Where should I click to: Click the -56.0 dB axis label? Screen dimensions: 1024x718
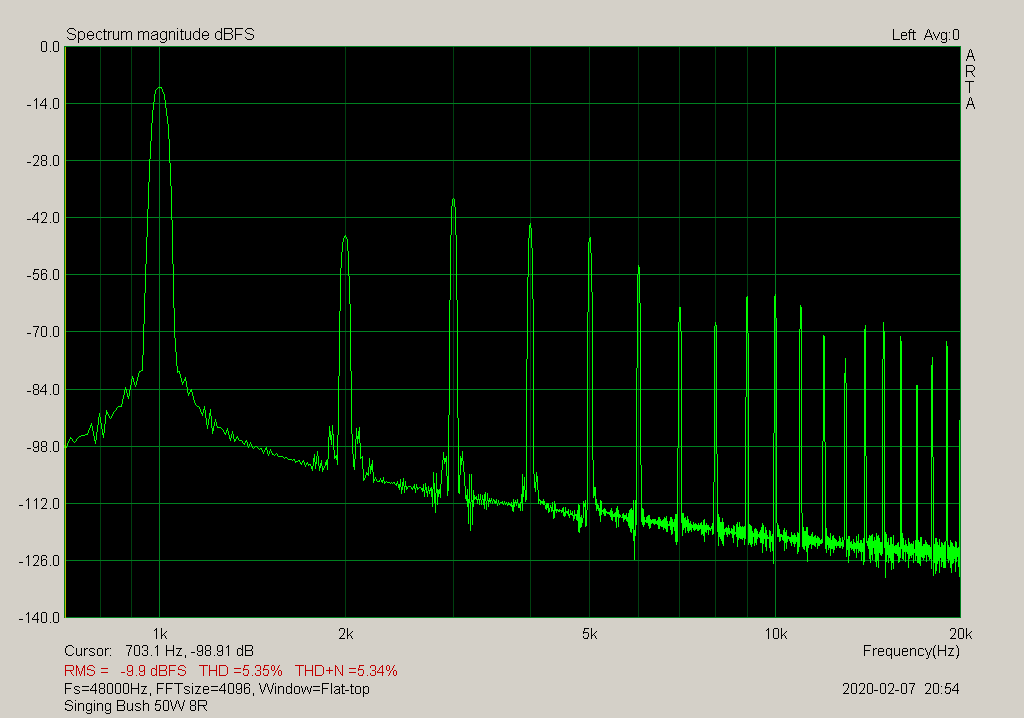42,275
